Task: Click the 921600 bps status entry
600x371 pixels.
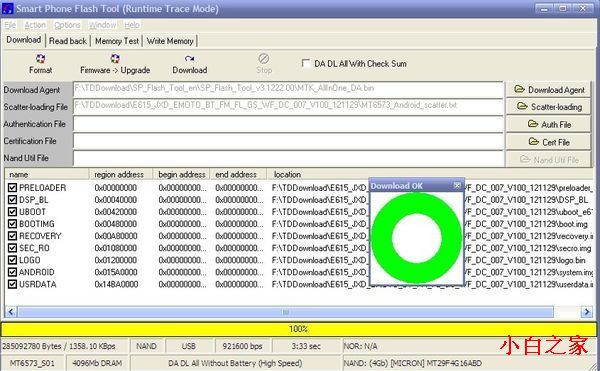Action: click(243, 346)
